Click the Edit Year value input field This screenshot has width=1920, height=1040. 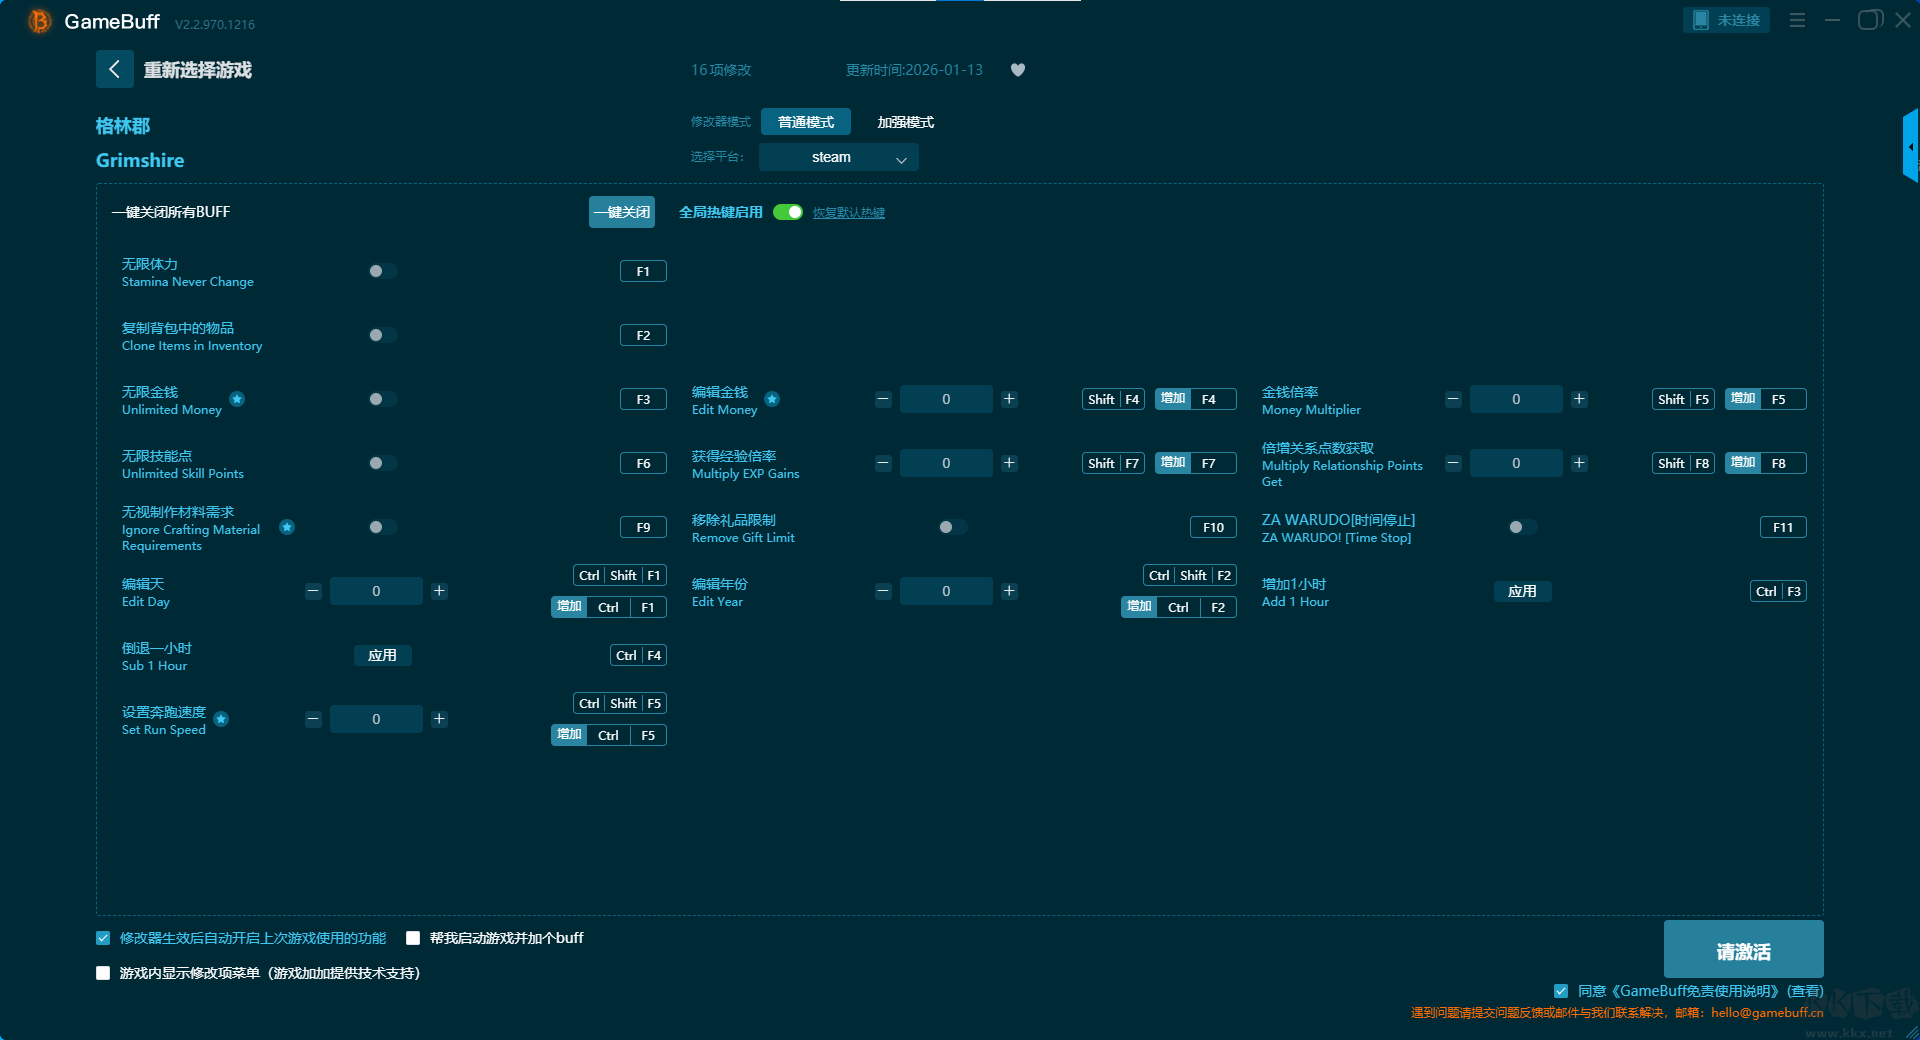(945, 591)
